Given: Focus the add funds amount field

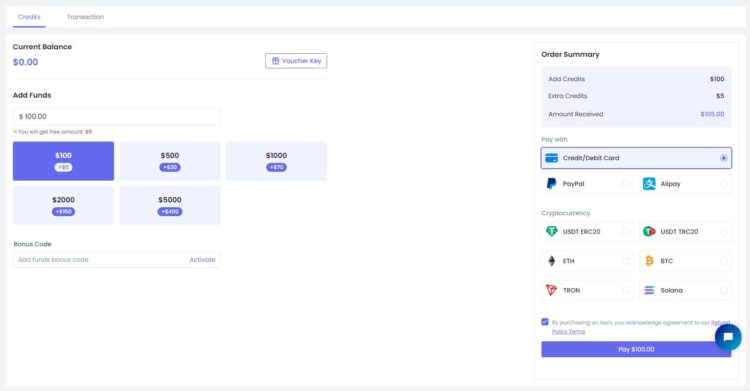Looking at the screenshot, I should (x=117, y=117).
